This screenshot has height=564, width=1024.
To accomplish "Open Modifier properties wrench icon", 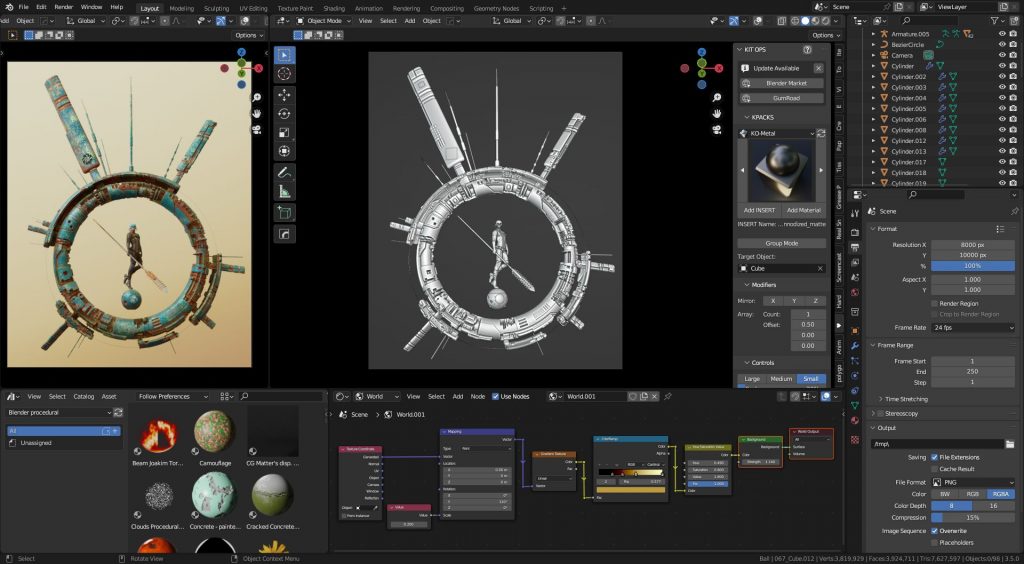I will pyautogui.click(x=855, y=345).
